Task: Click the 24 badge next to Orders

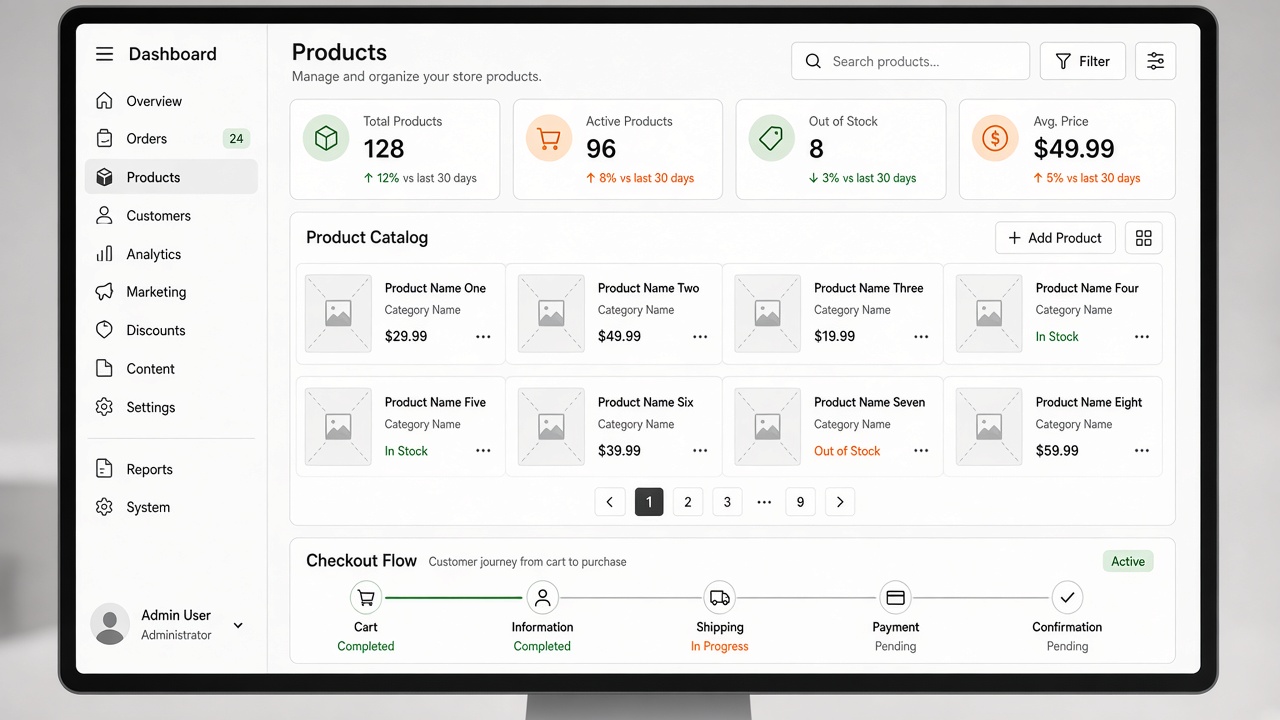Action: click(x=236, y=139)
